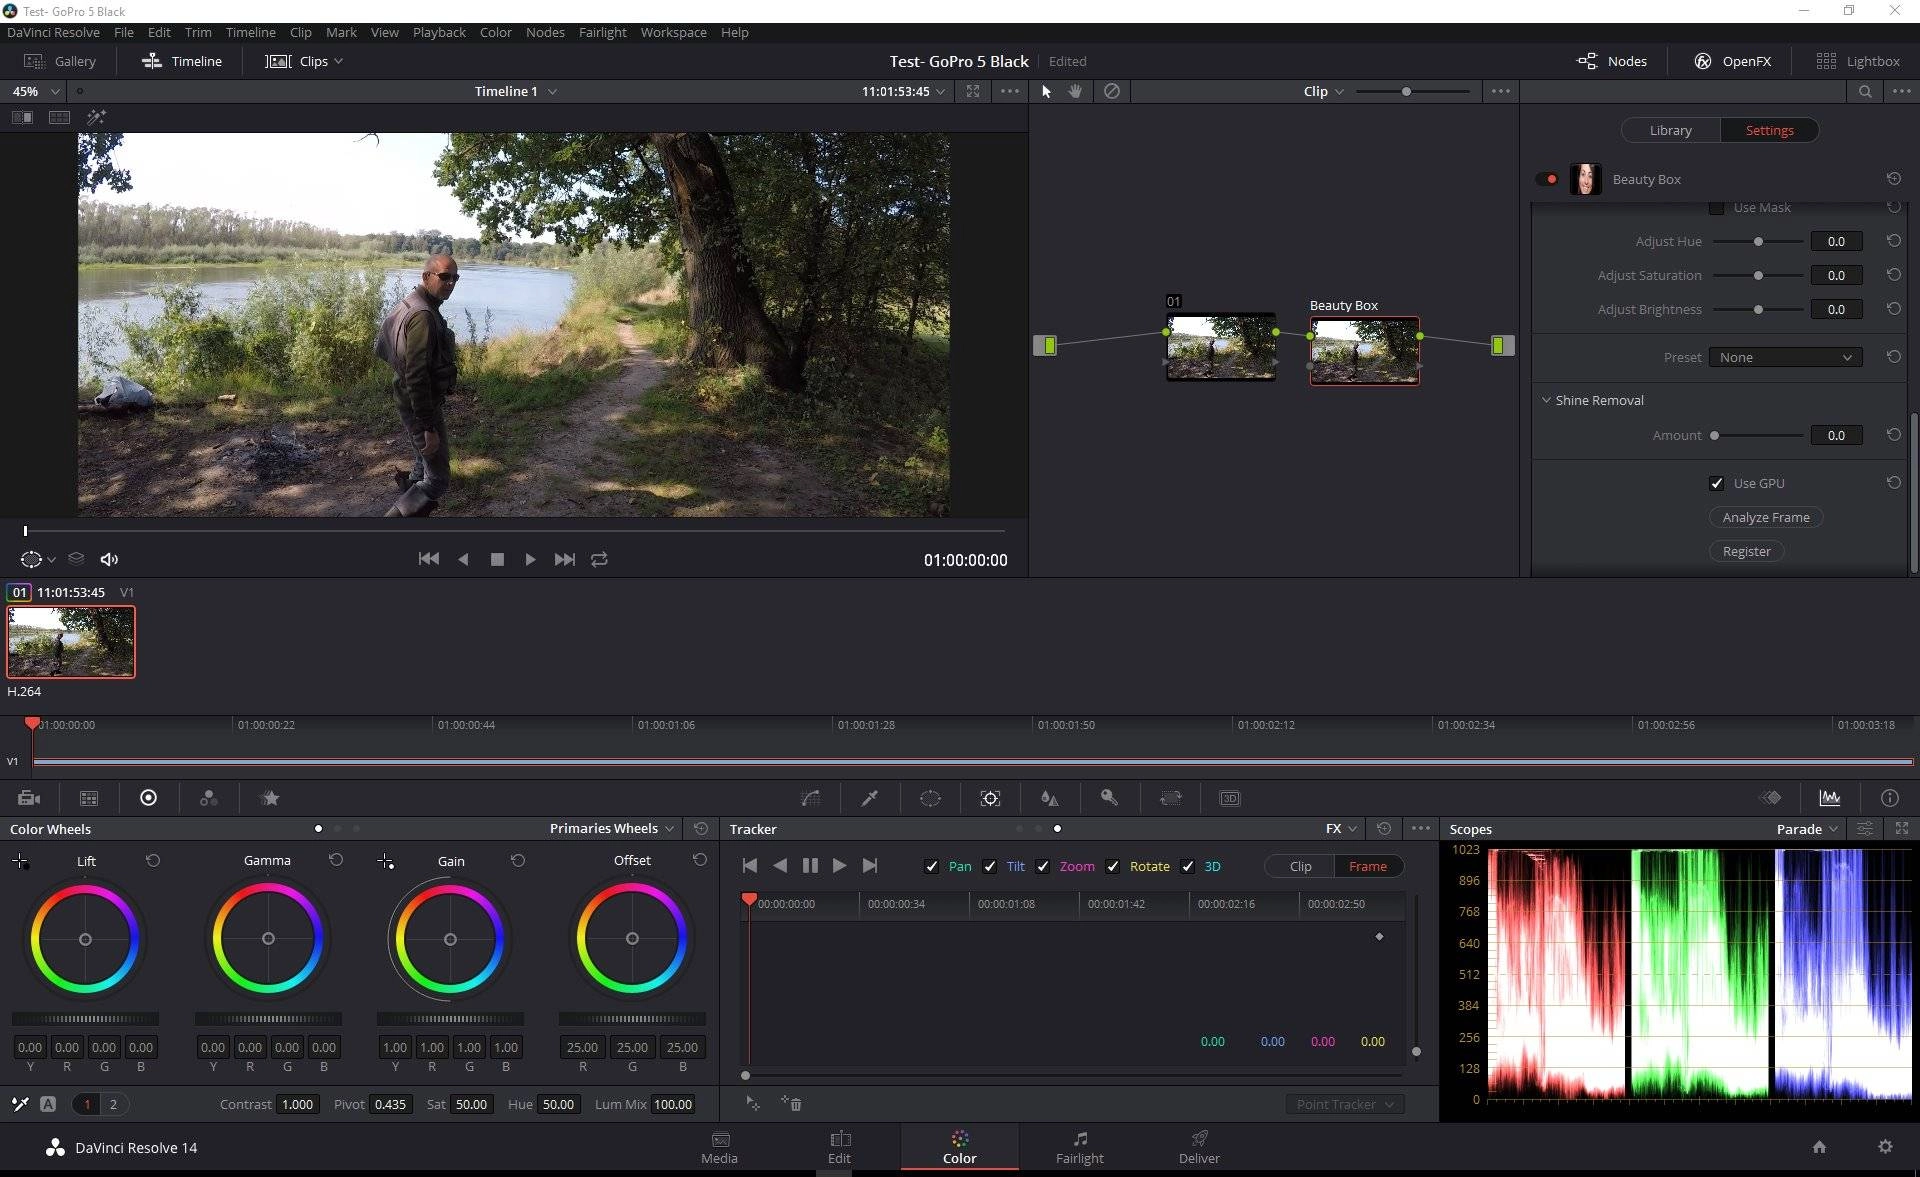Uncheck the Use GPU checkbox
Viewport: 1920px width, 1177px height.
[x=1716, y=483]
